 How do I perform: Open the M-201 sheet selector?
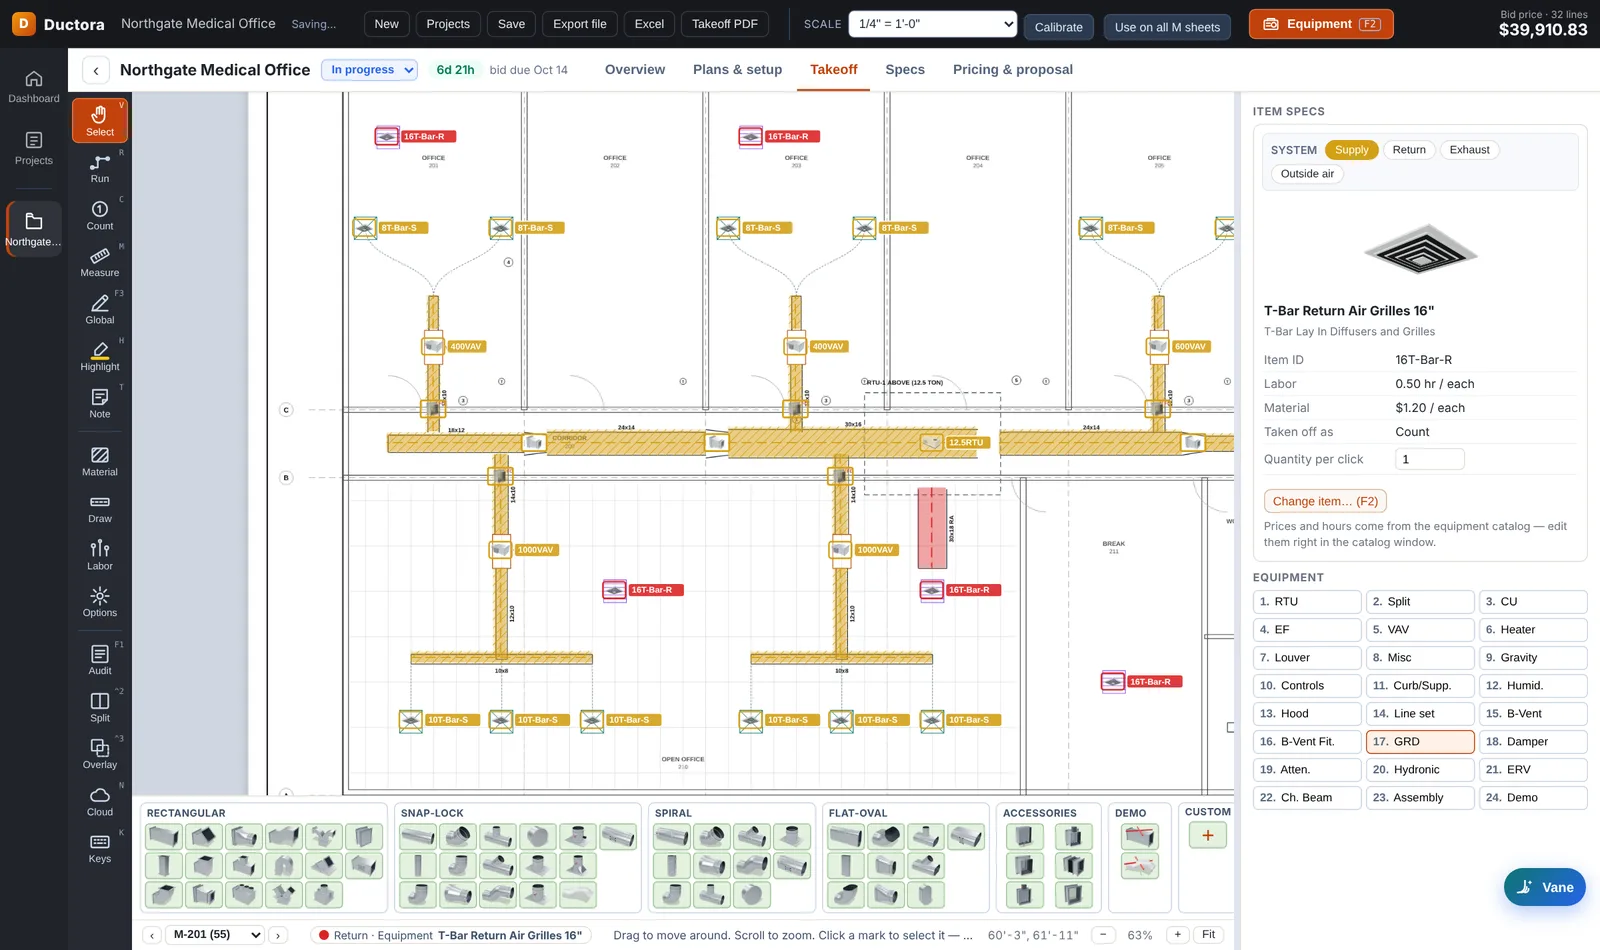coord(215,935)
